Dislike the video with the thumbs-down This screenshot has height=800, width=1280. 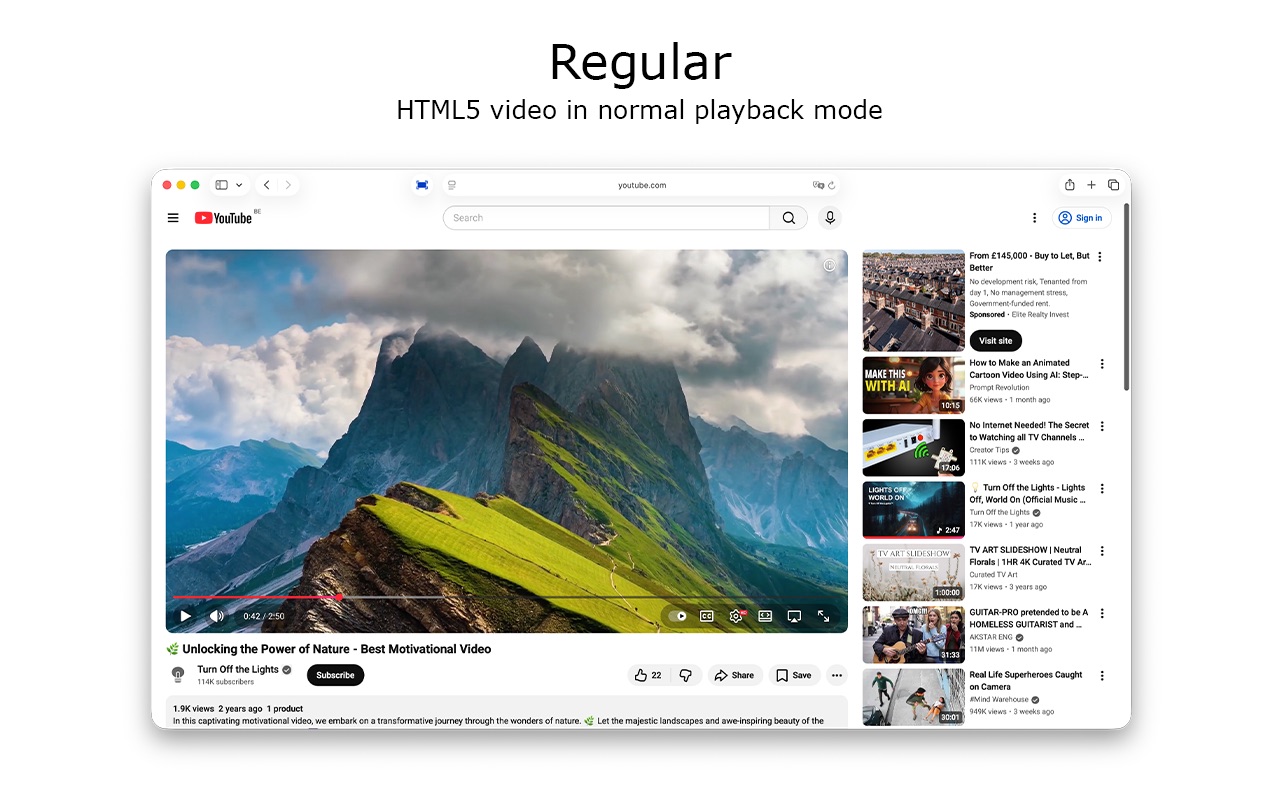[685, 675]
